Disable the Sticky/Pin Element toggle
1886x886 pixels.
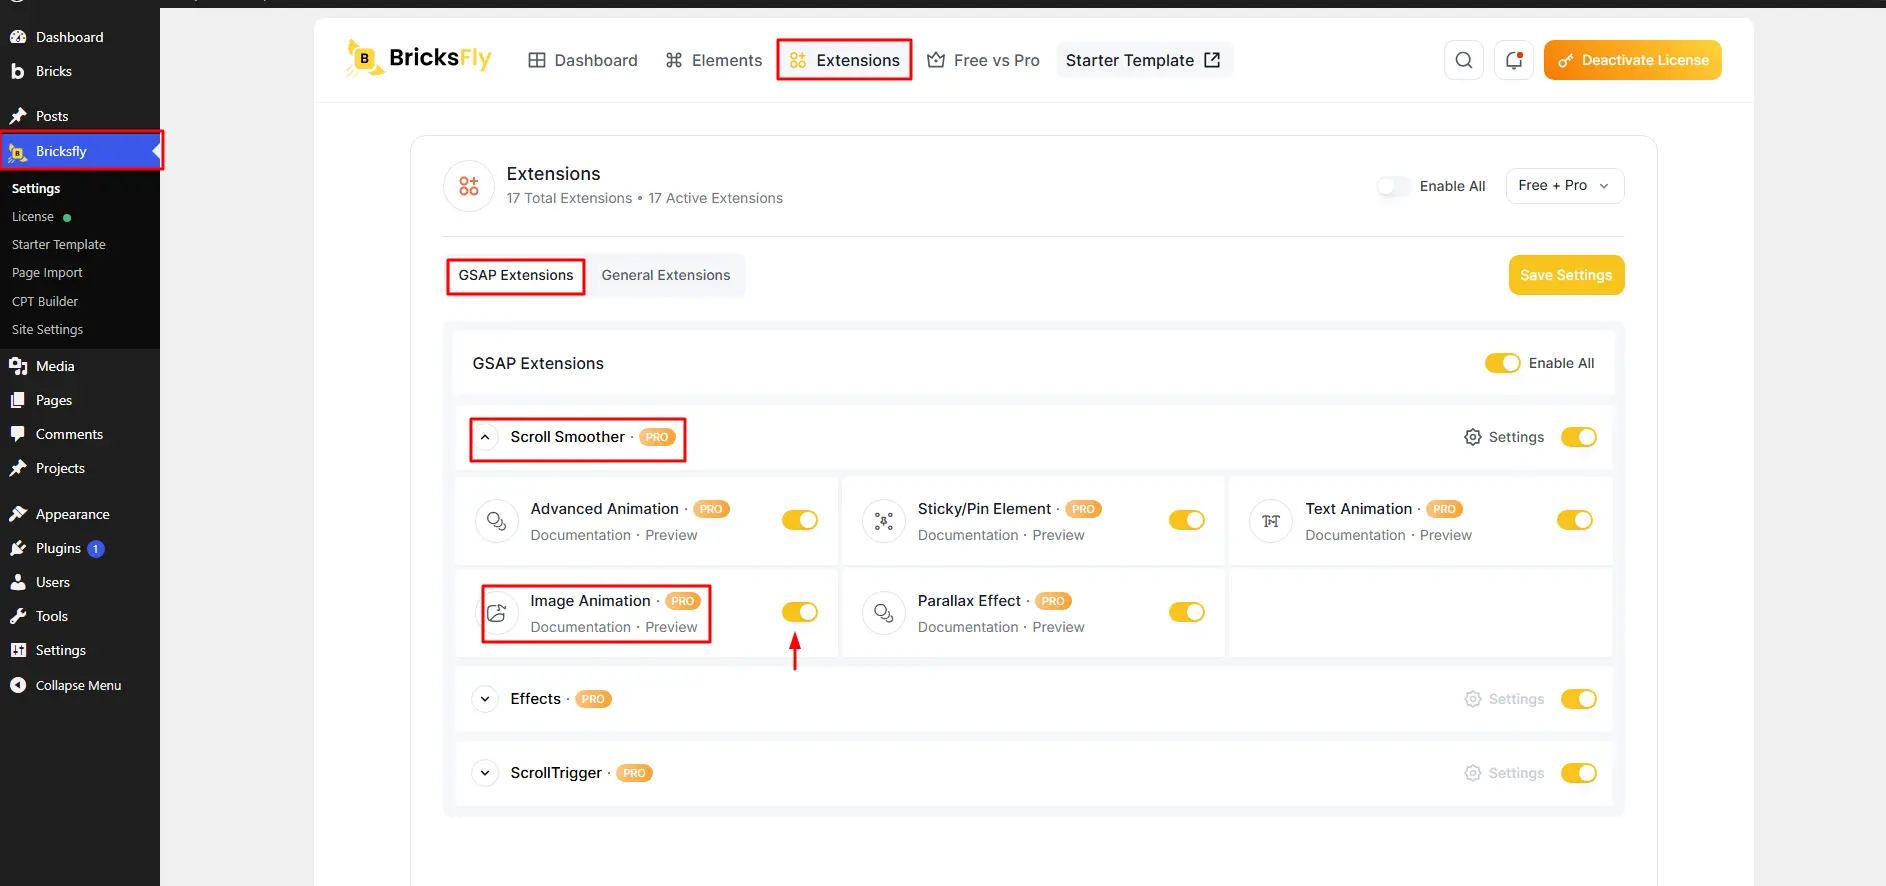(x=1187, y=520)
